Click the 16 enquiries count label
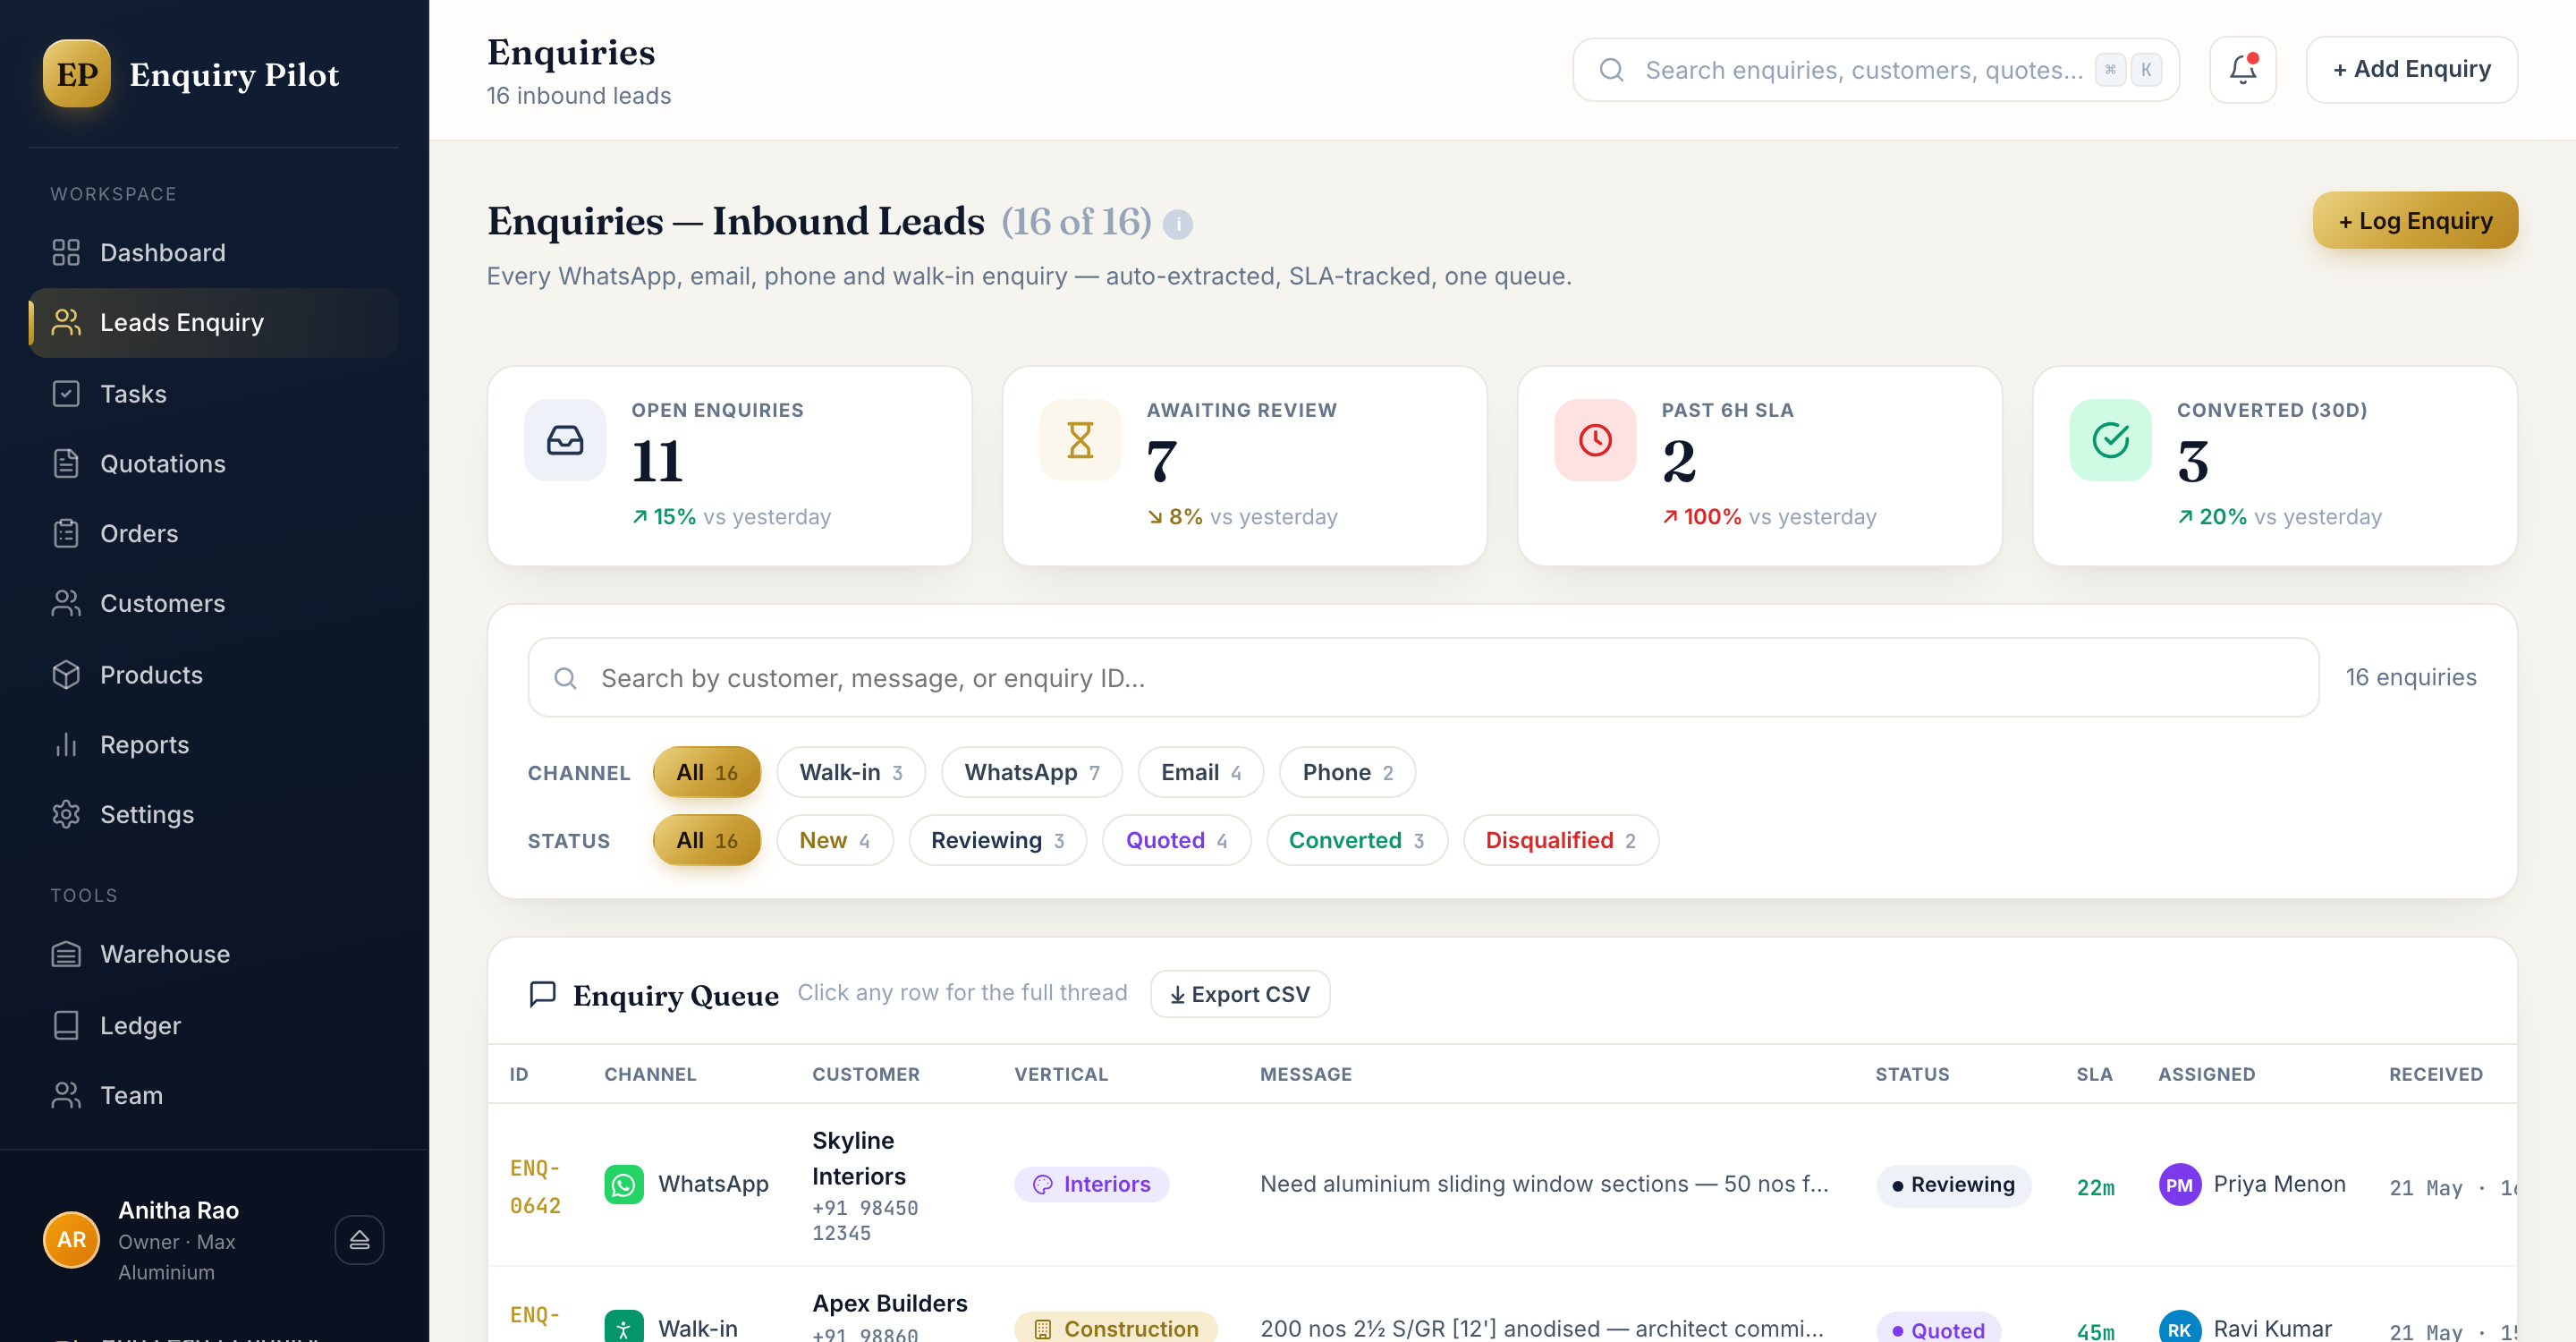Viewport: 2576px width, 1342px height. 2411,677
